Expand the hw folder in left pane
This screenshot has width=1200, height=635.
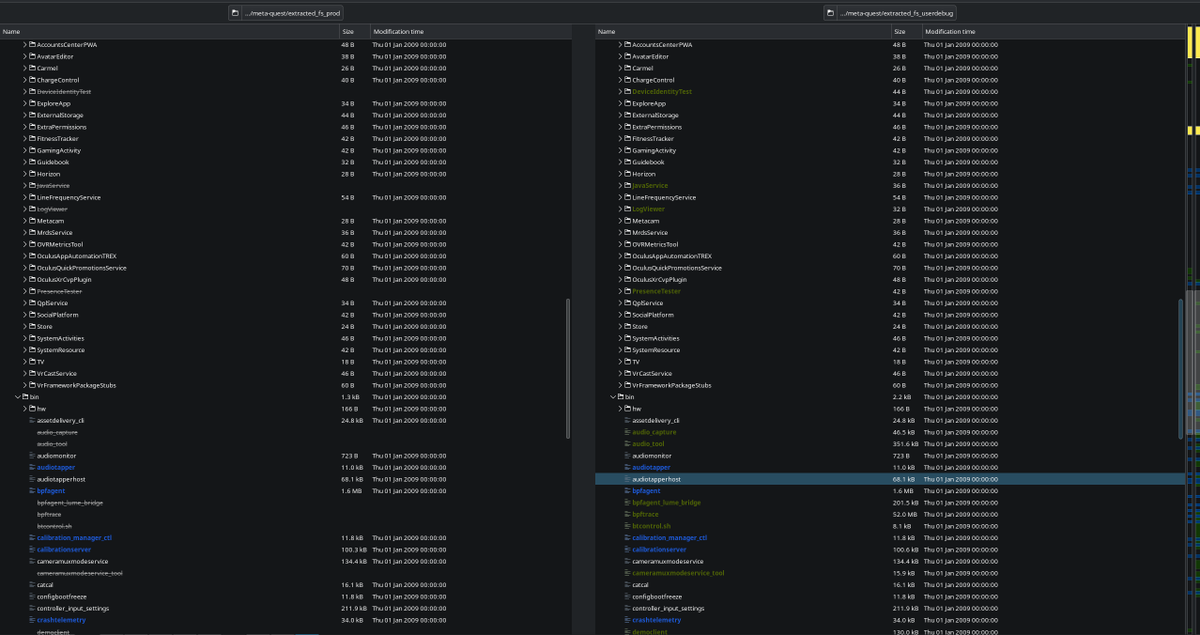coord(25,409)
